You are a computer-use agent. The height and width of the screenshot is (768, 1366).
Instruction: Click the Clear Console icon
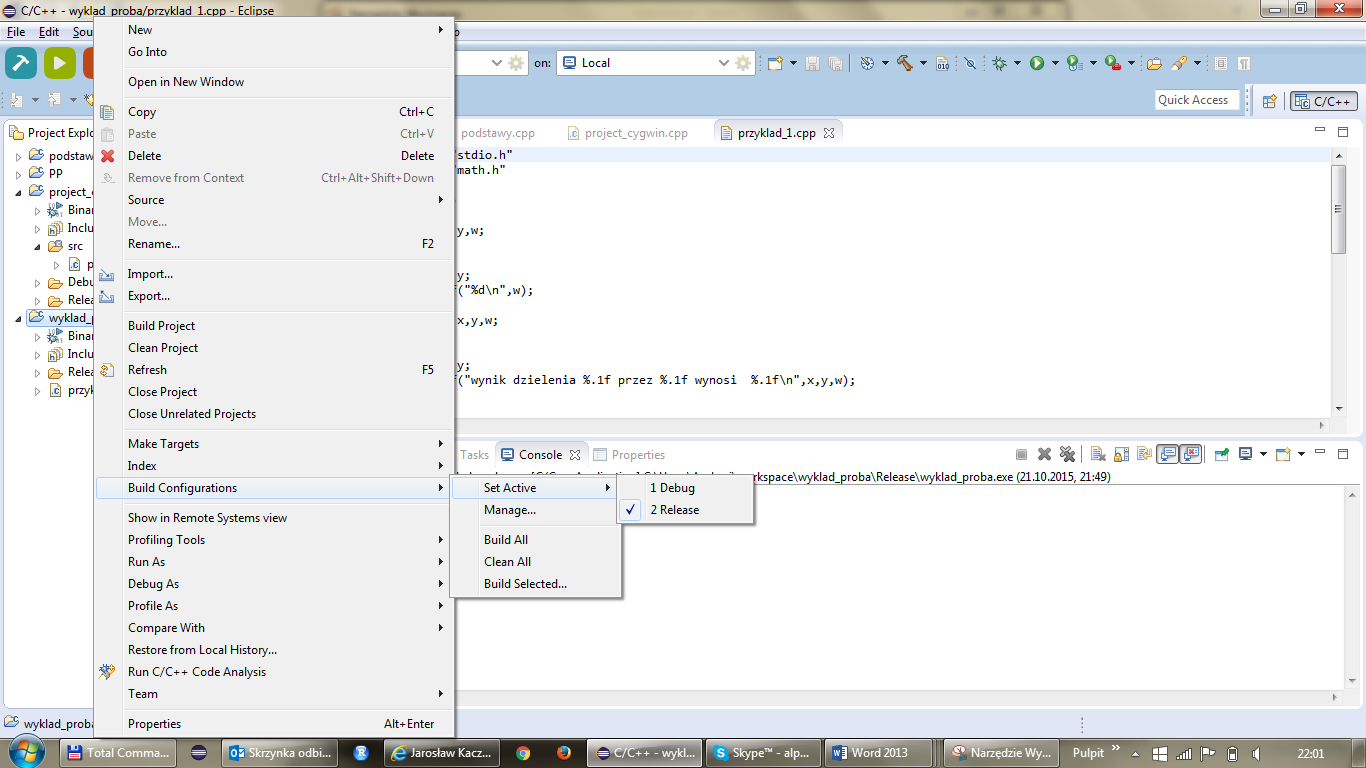click(x=1097, y=454)
